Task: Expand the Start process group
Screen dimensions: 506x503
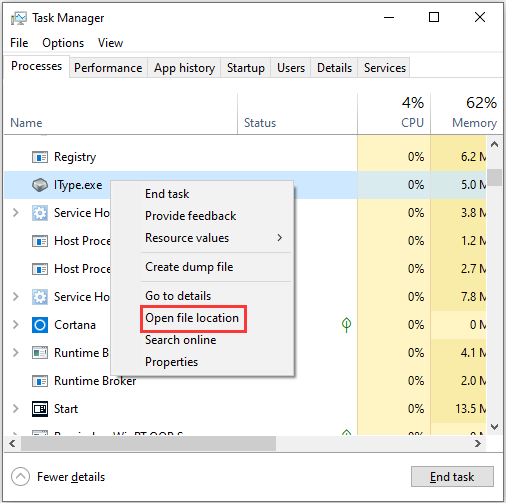Action: [x=15, y=408]
